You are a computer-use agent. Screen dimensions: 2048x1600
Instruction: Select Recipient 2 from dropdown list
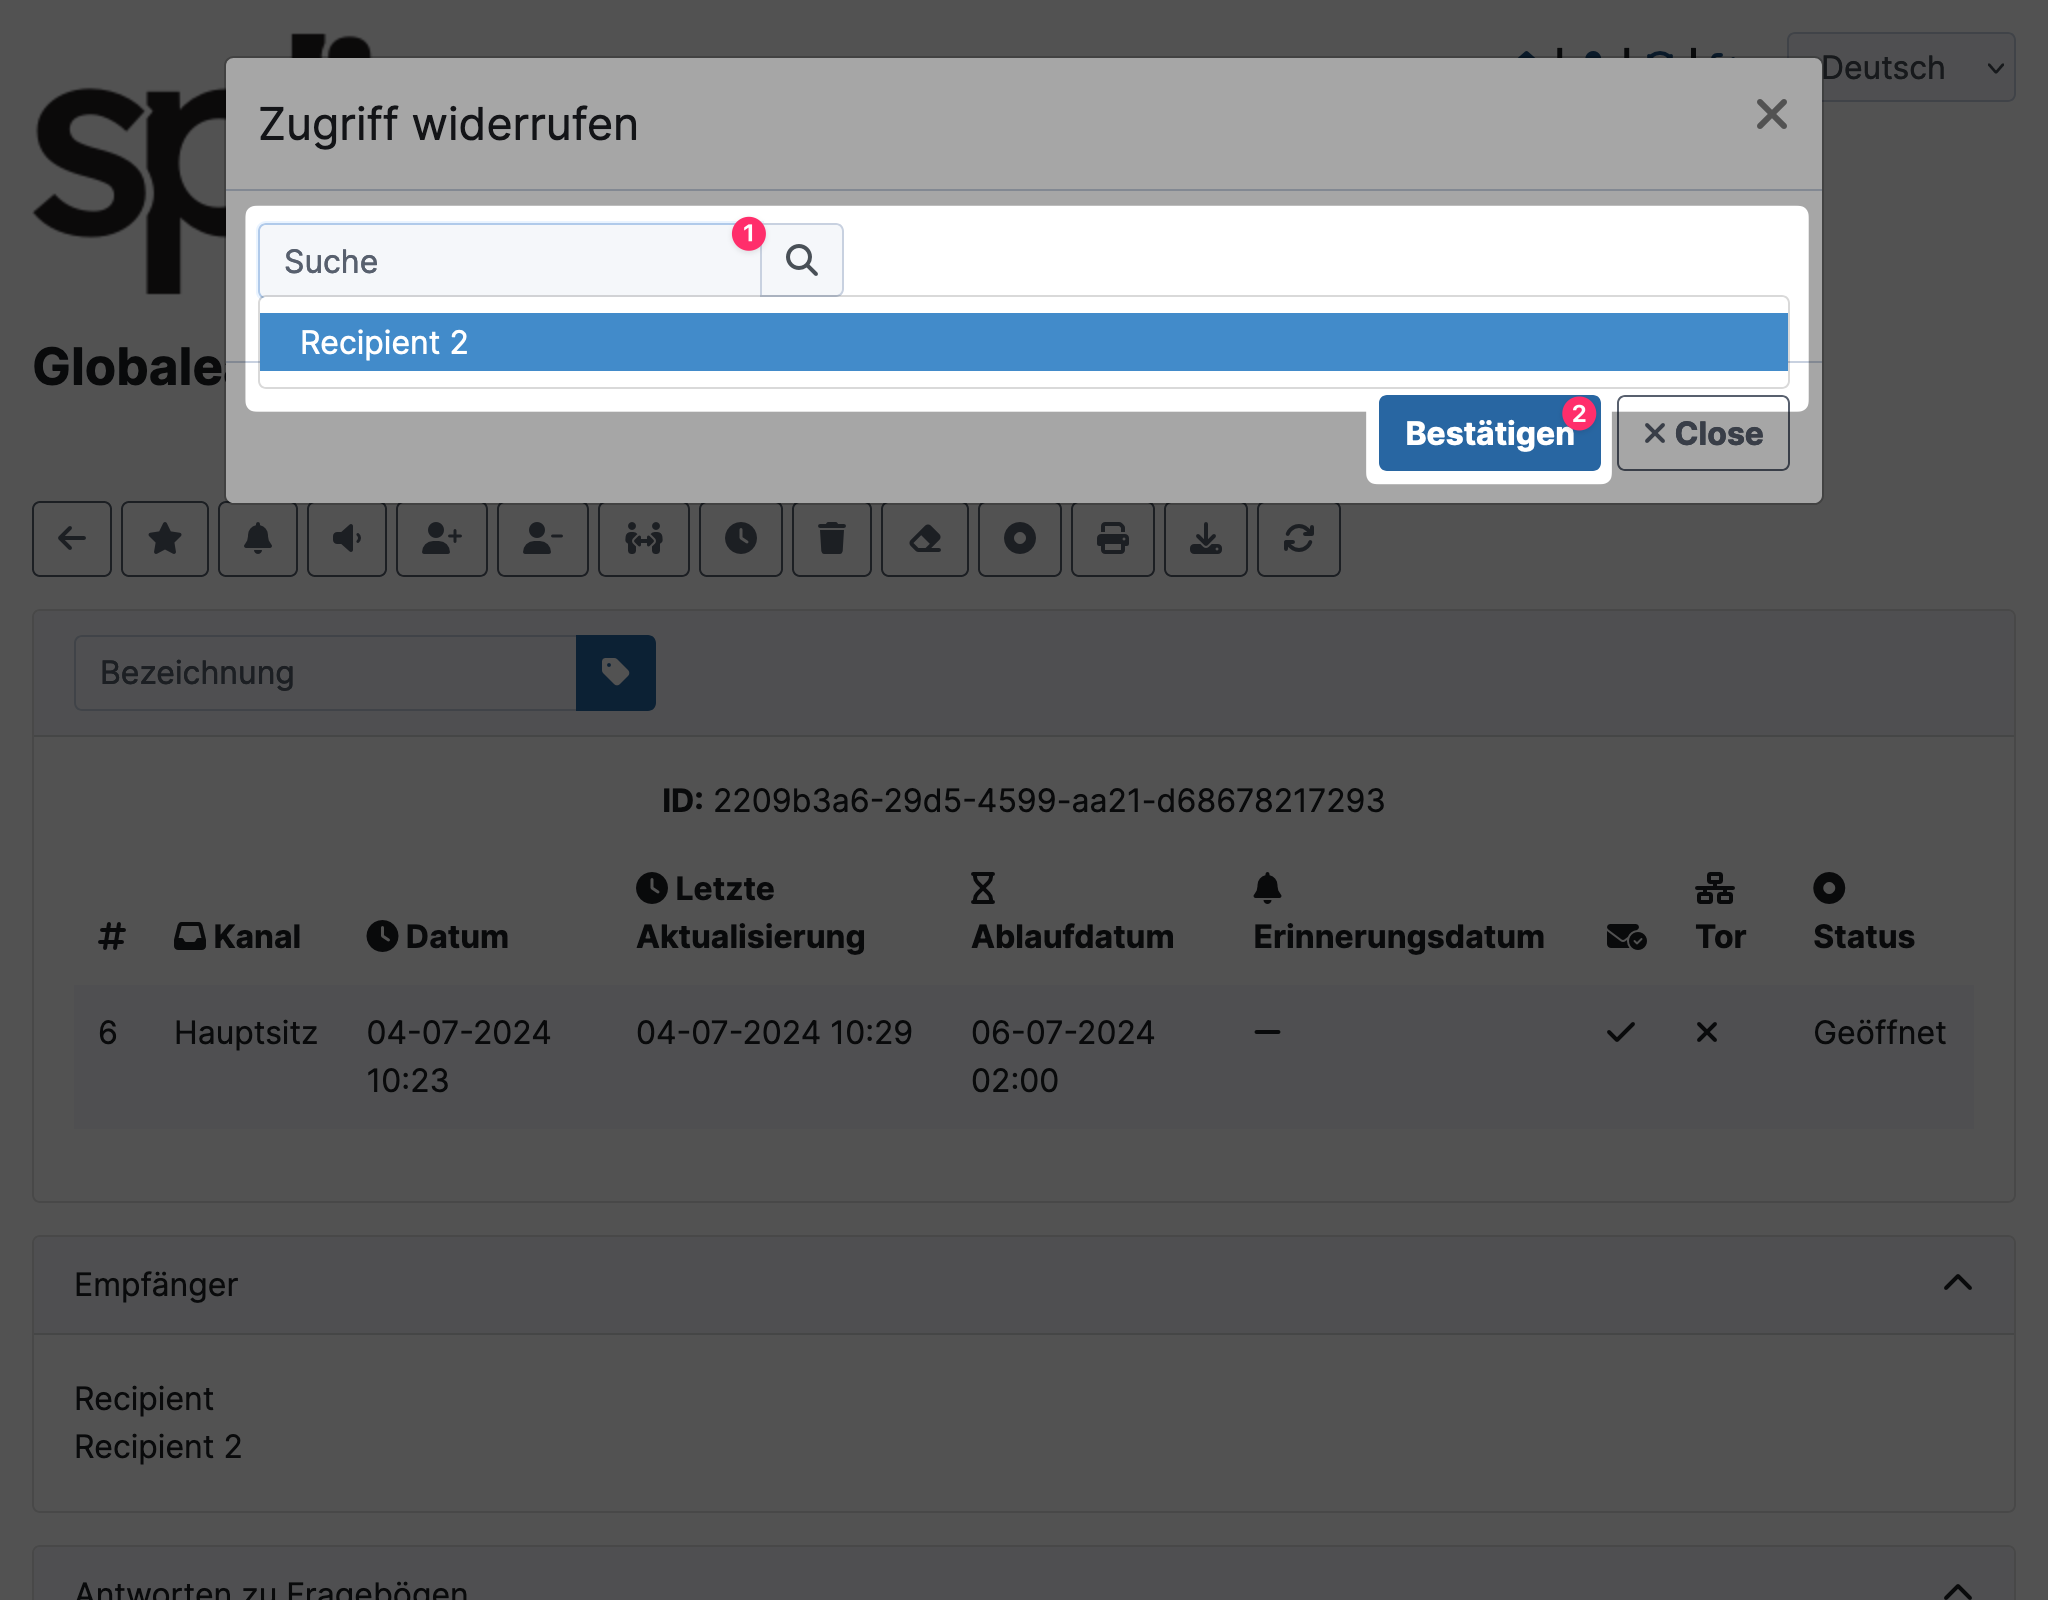point(1022,341)
